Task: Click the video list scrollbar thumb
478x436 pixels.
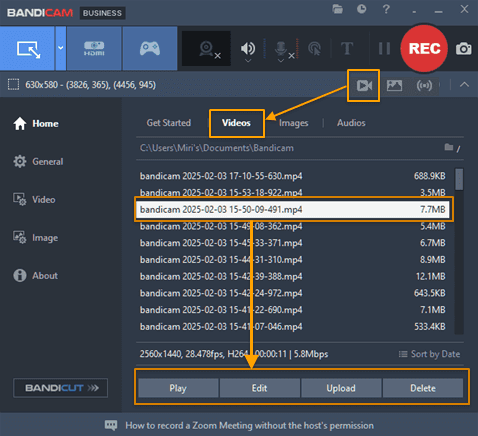Action: (x=459, y=179)
